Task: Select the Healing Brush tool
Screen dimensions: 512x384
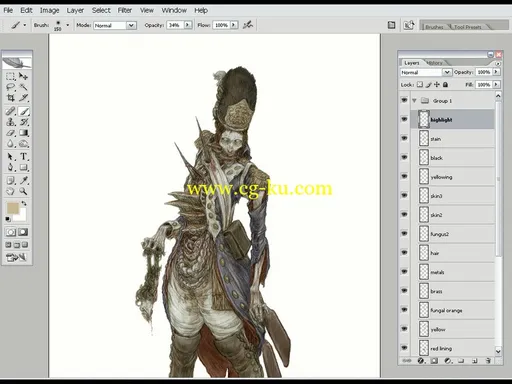Action: [10, 111]
